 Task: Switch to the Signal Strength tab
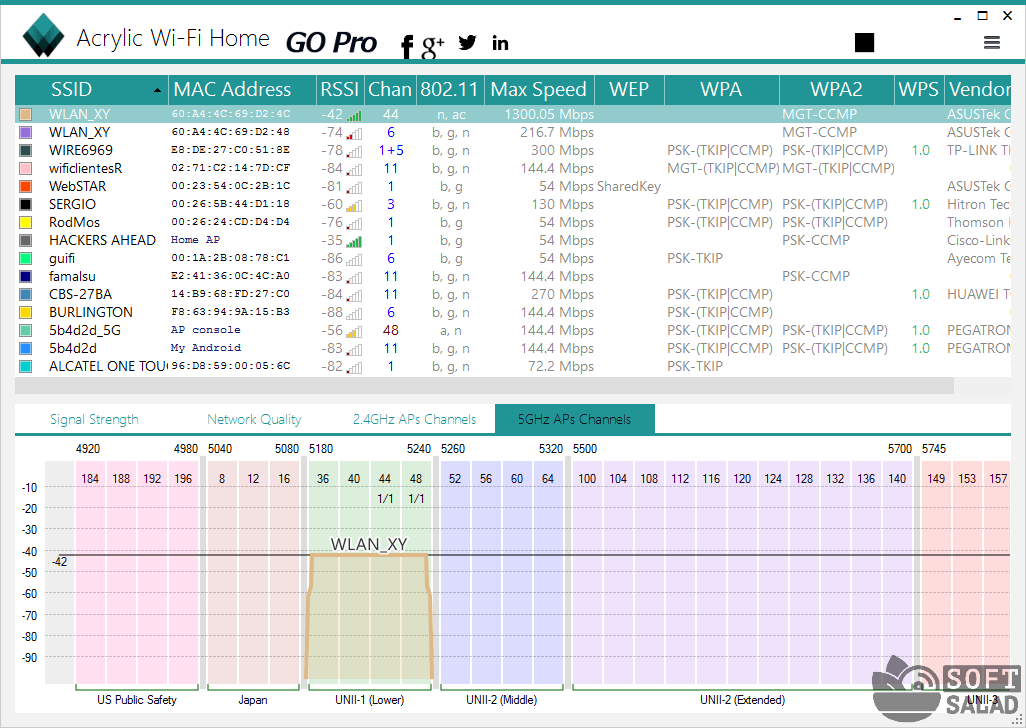click(x=94, y=419)
